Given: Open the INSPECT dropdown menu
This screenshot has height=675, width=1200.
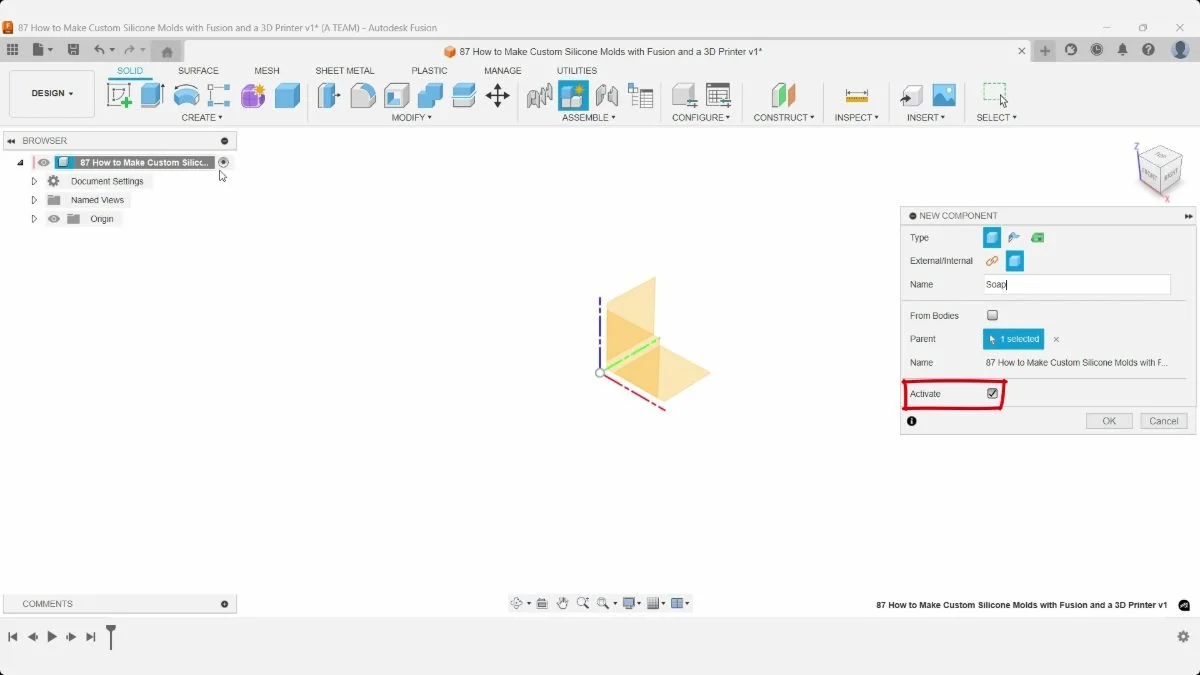Looking at the screenshot, I should 857,118.
